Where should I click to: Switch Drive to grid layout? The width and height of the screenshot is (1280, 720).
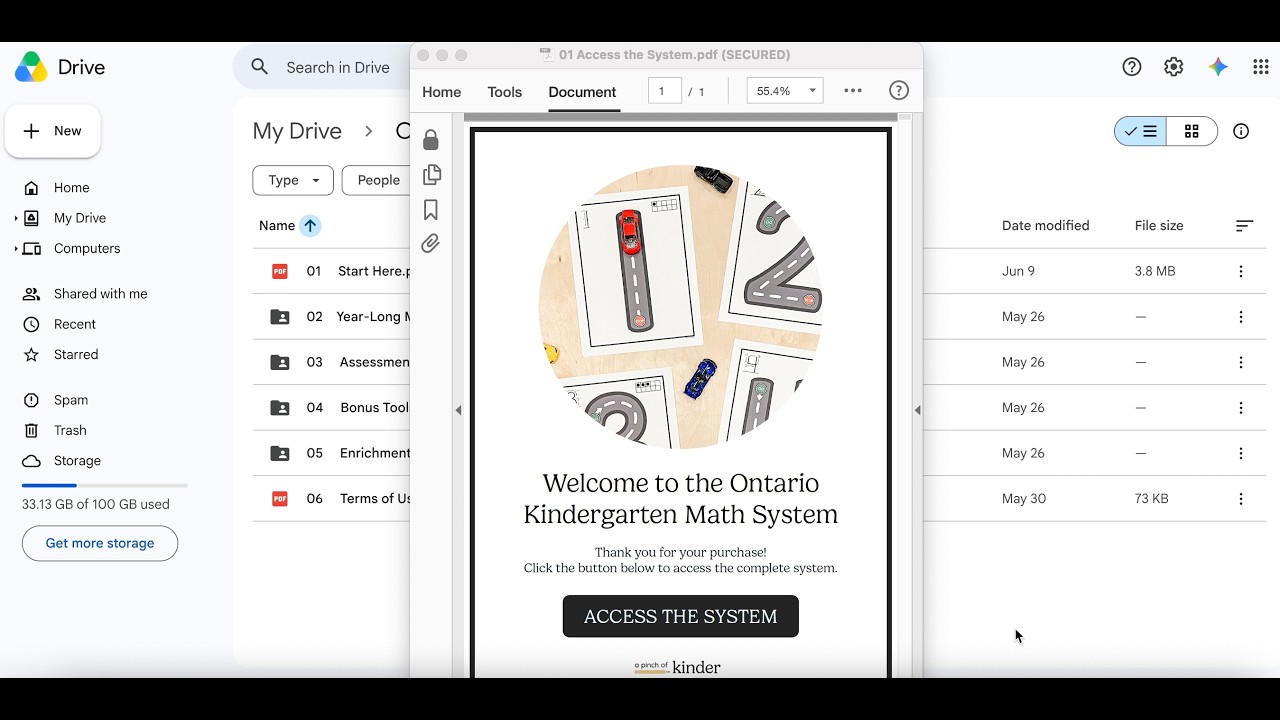coord(1192,131)
